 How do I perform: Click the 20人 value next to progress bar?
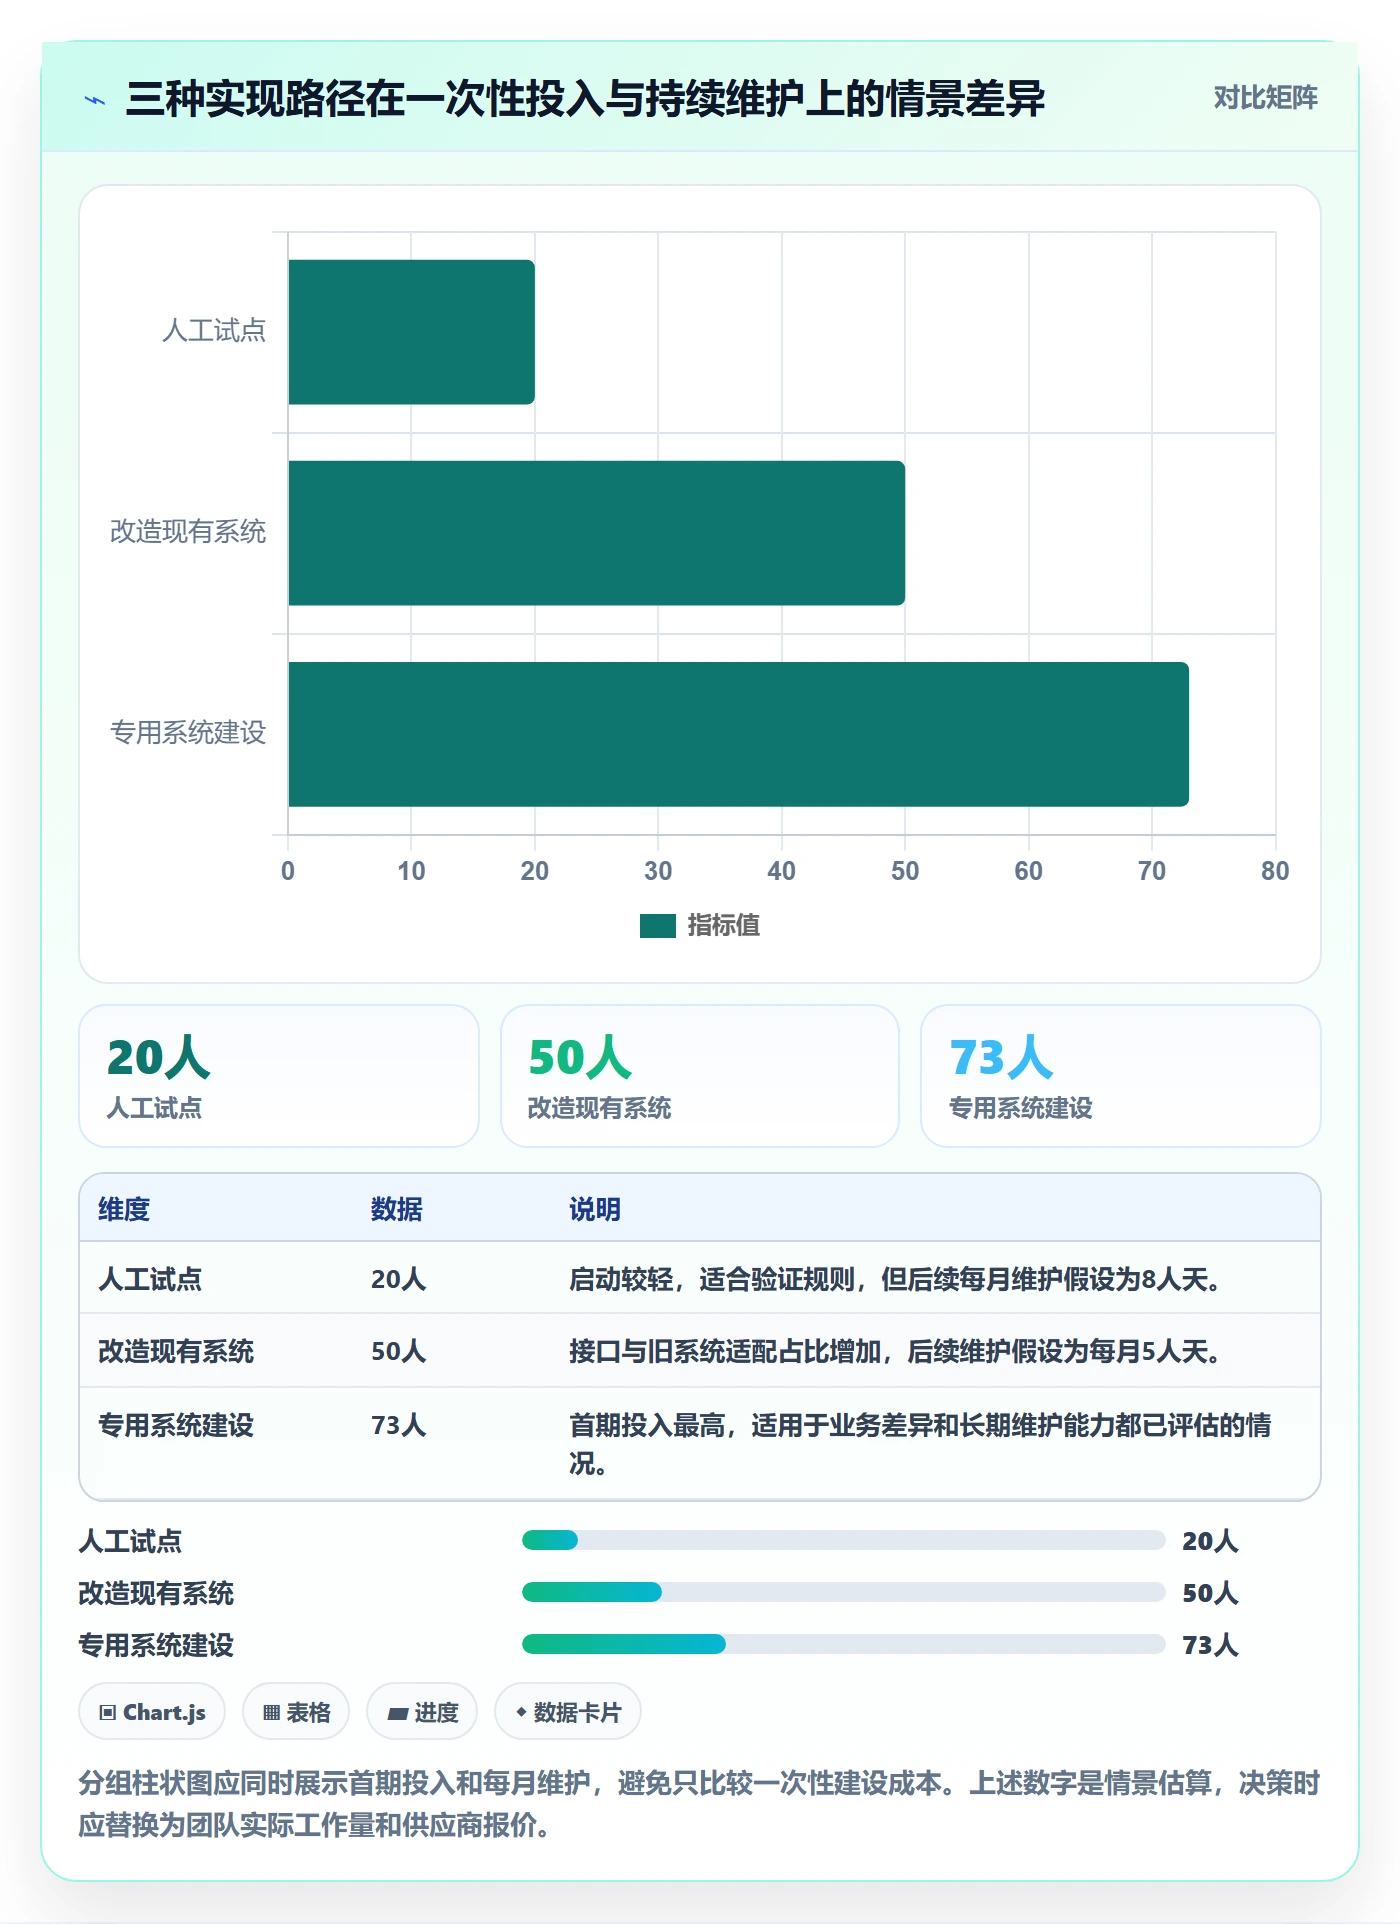tap(1210, 1541)
